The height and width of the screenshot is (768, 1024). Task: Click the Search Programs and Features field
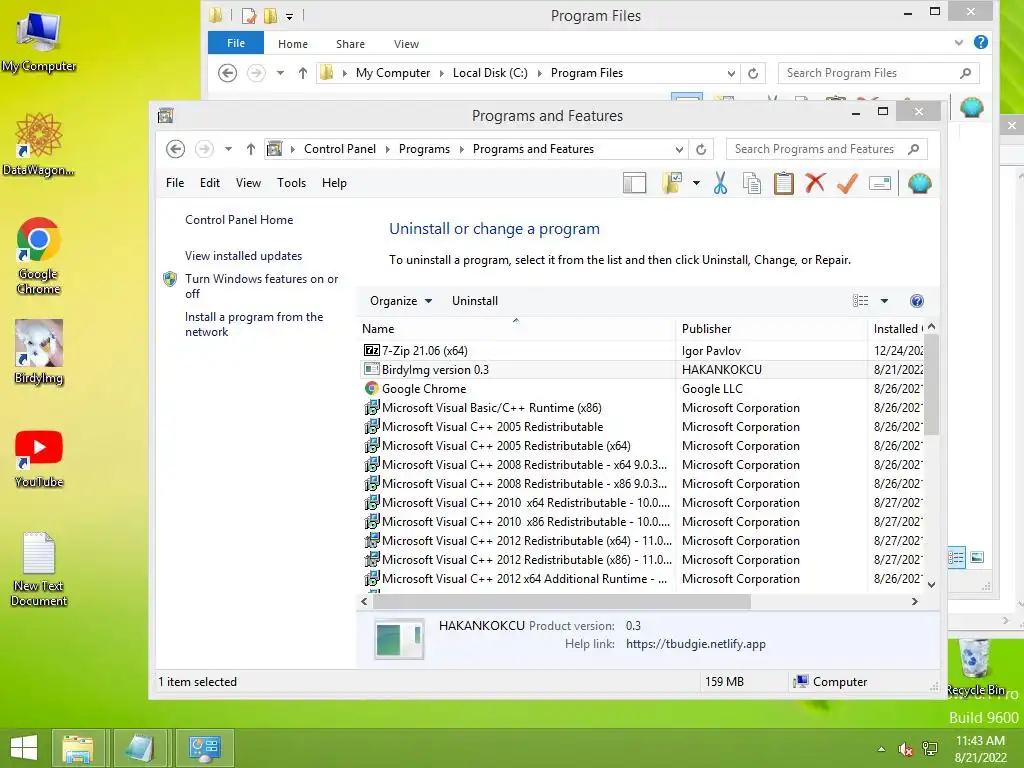pyautogui.click(x=816, y=150)
